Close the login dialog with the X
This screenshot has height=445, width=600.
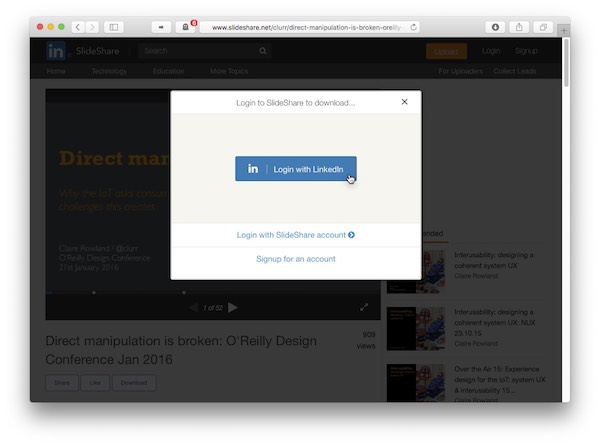404,102
